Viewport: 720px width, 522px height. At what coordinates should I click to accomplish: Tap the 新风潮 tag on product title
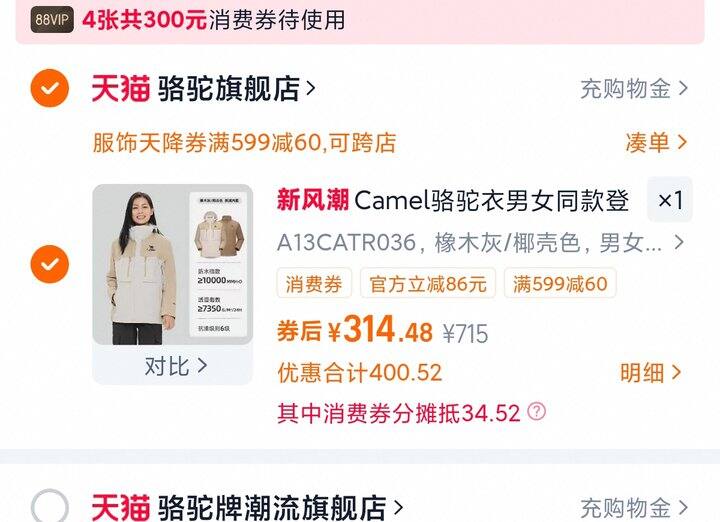point(313,200)
